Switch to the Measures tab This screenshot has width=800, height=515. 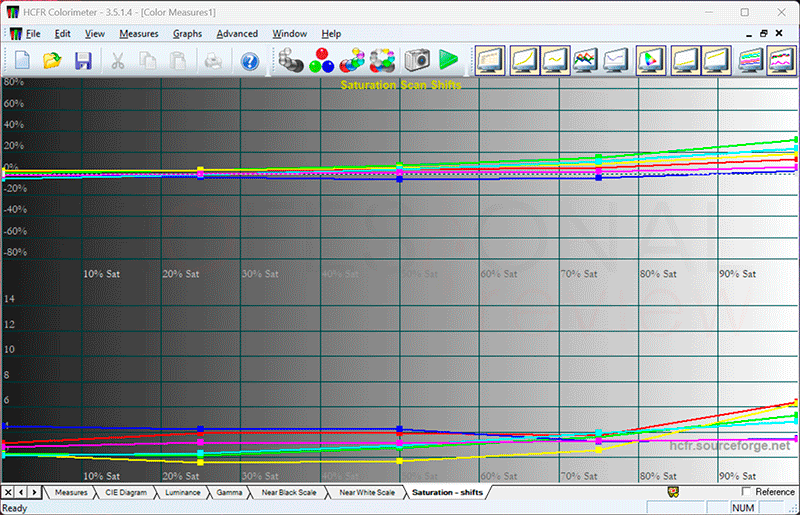71,492
